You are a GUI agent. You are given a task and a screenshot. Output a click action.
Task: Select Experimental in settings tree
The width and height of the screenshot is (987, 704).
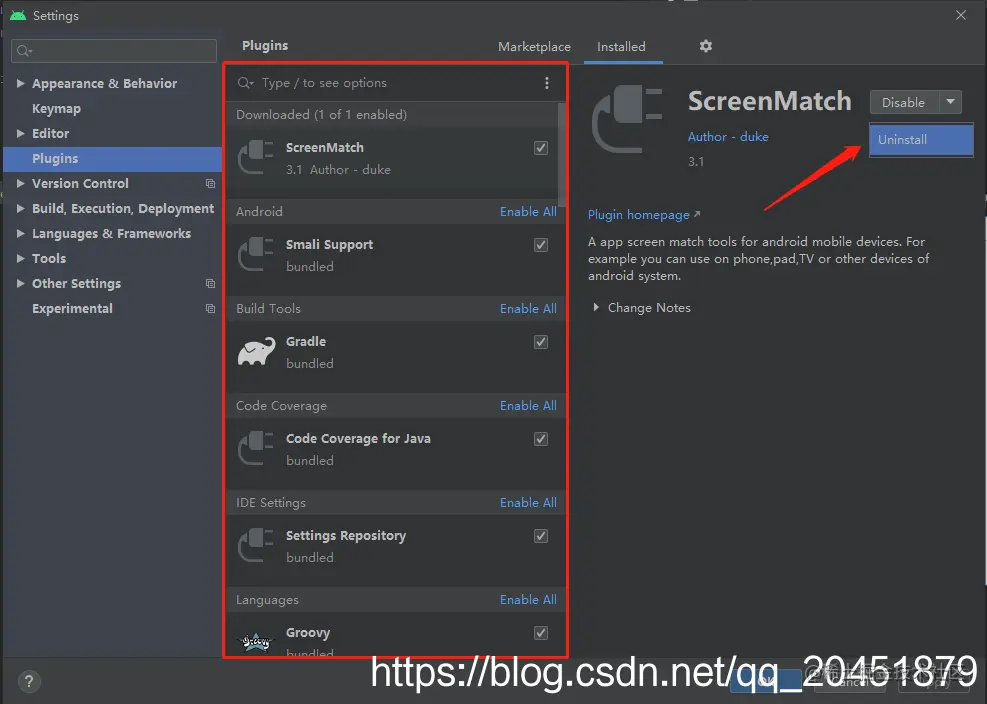tap(72, 309)
